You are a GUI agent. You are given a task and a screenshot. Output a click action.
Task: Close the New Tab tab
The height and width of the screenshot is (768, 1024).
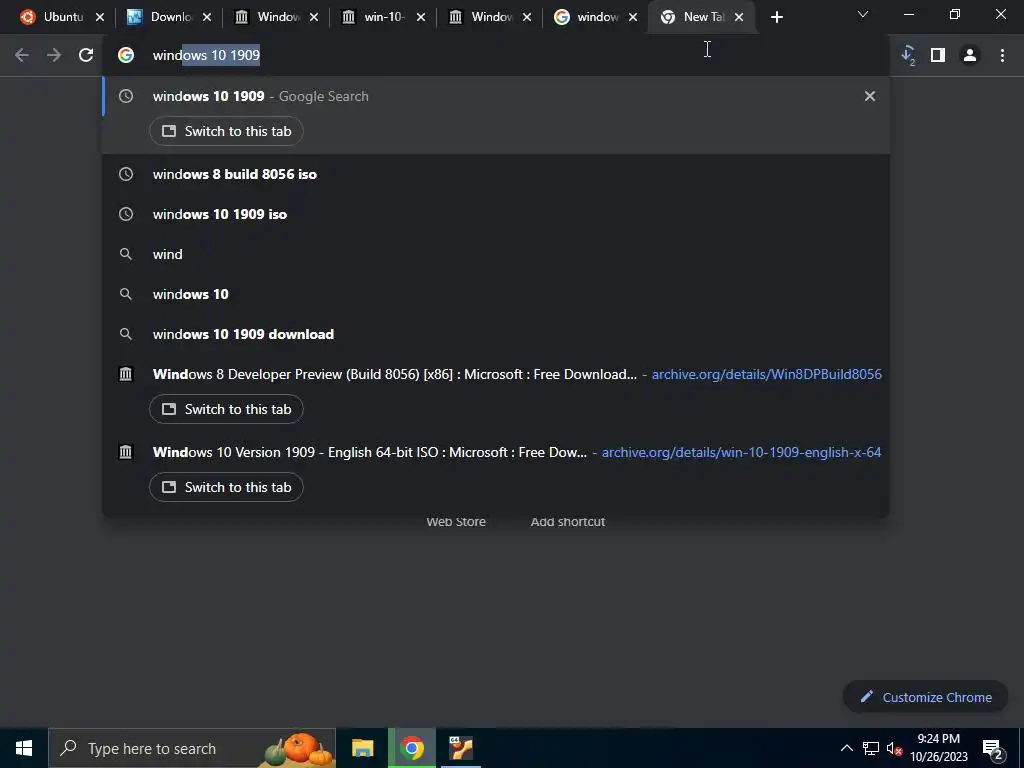739,18
